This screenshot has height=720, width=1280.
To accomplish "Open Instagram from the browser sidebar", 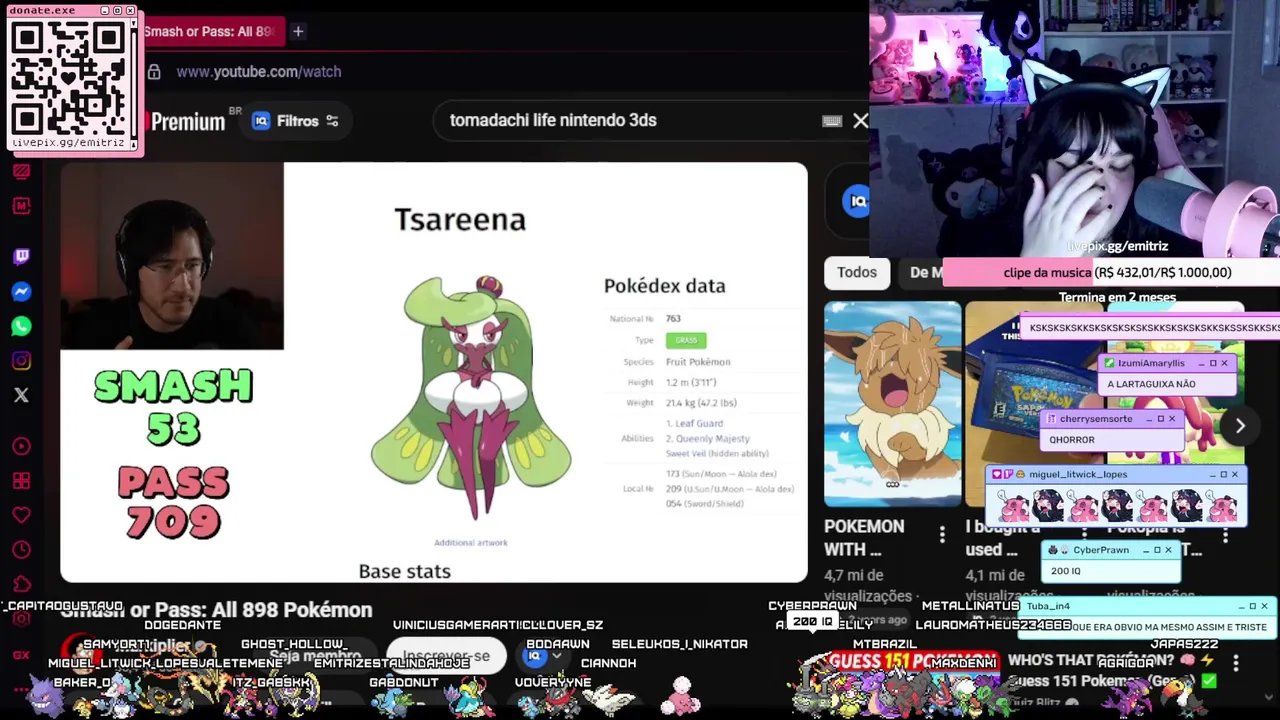I will click(x=21, y=361).
